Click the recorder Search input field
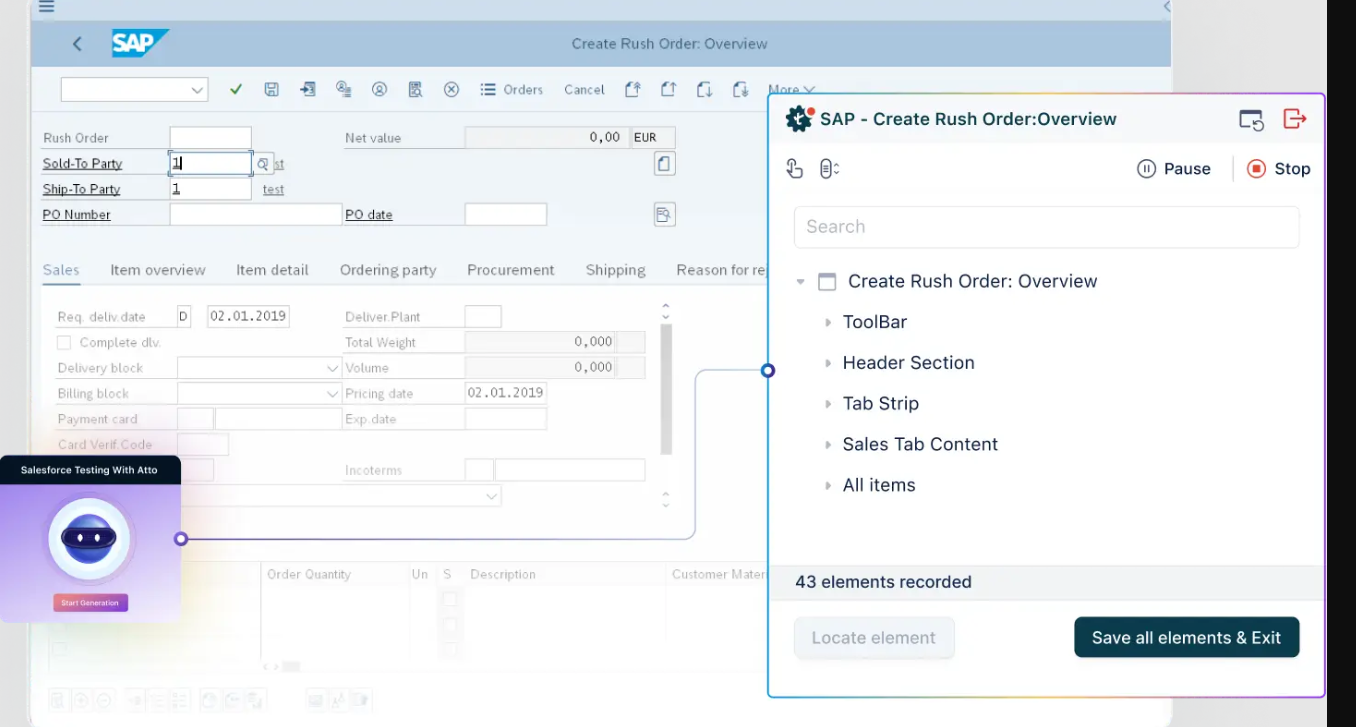Viewport: 1356px width, 727px height. click(1046, 227)
